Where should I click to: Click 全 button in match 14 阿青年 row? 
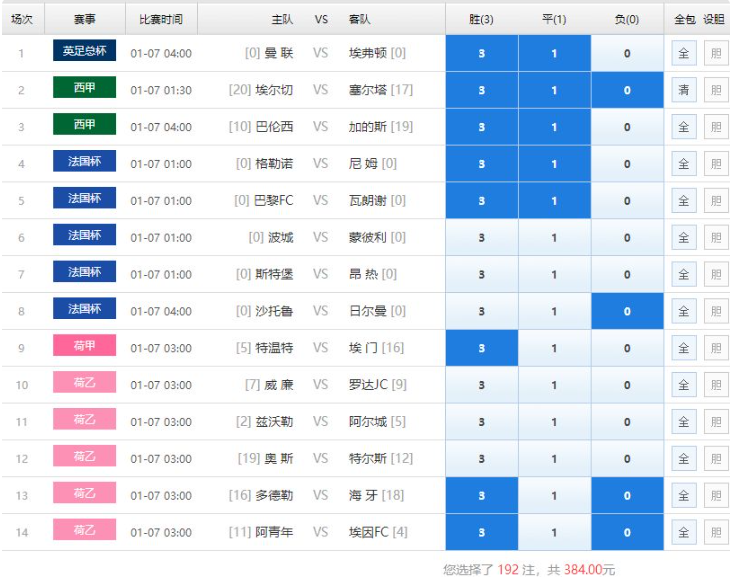[x=683, y=533]
